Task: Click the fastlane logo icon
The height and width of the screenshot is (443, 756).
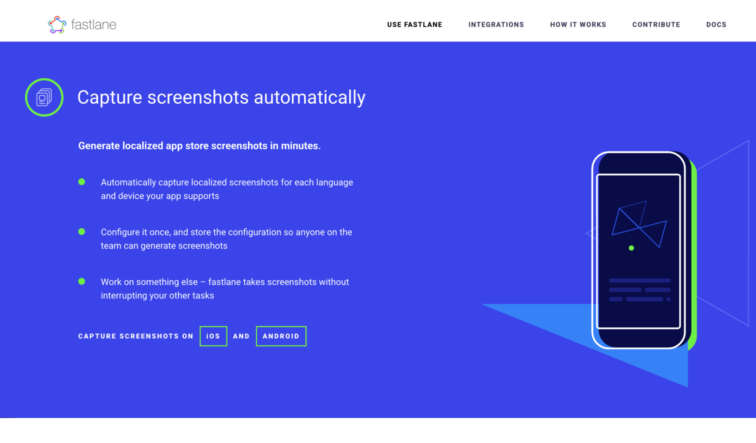Action: pos(57,25)
